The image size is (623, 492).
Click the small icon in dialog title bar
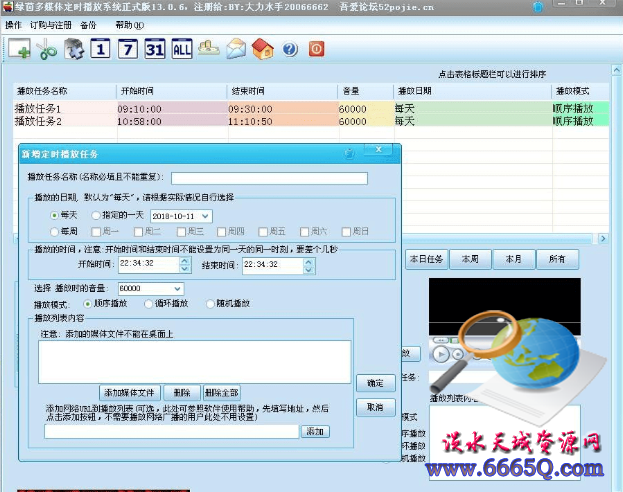pyautogui.click(x=349, y=153)
